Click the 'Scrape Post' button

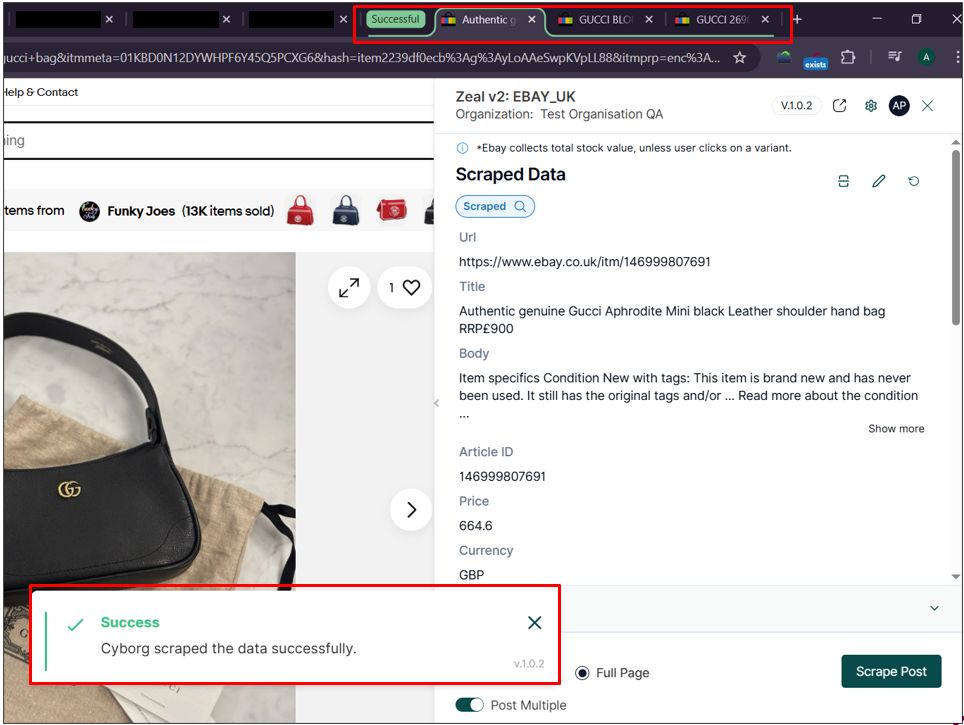891,672
